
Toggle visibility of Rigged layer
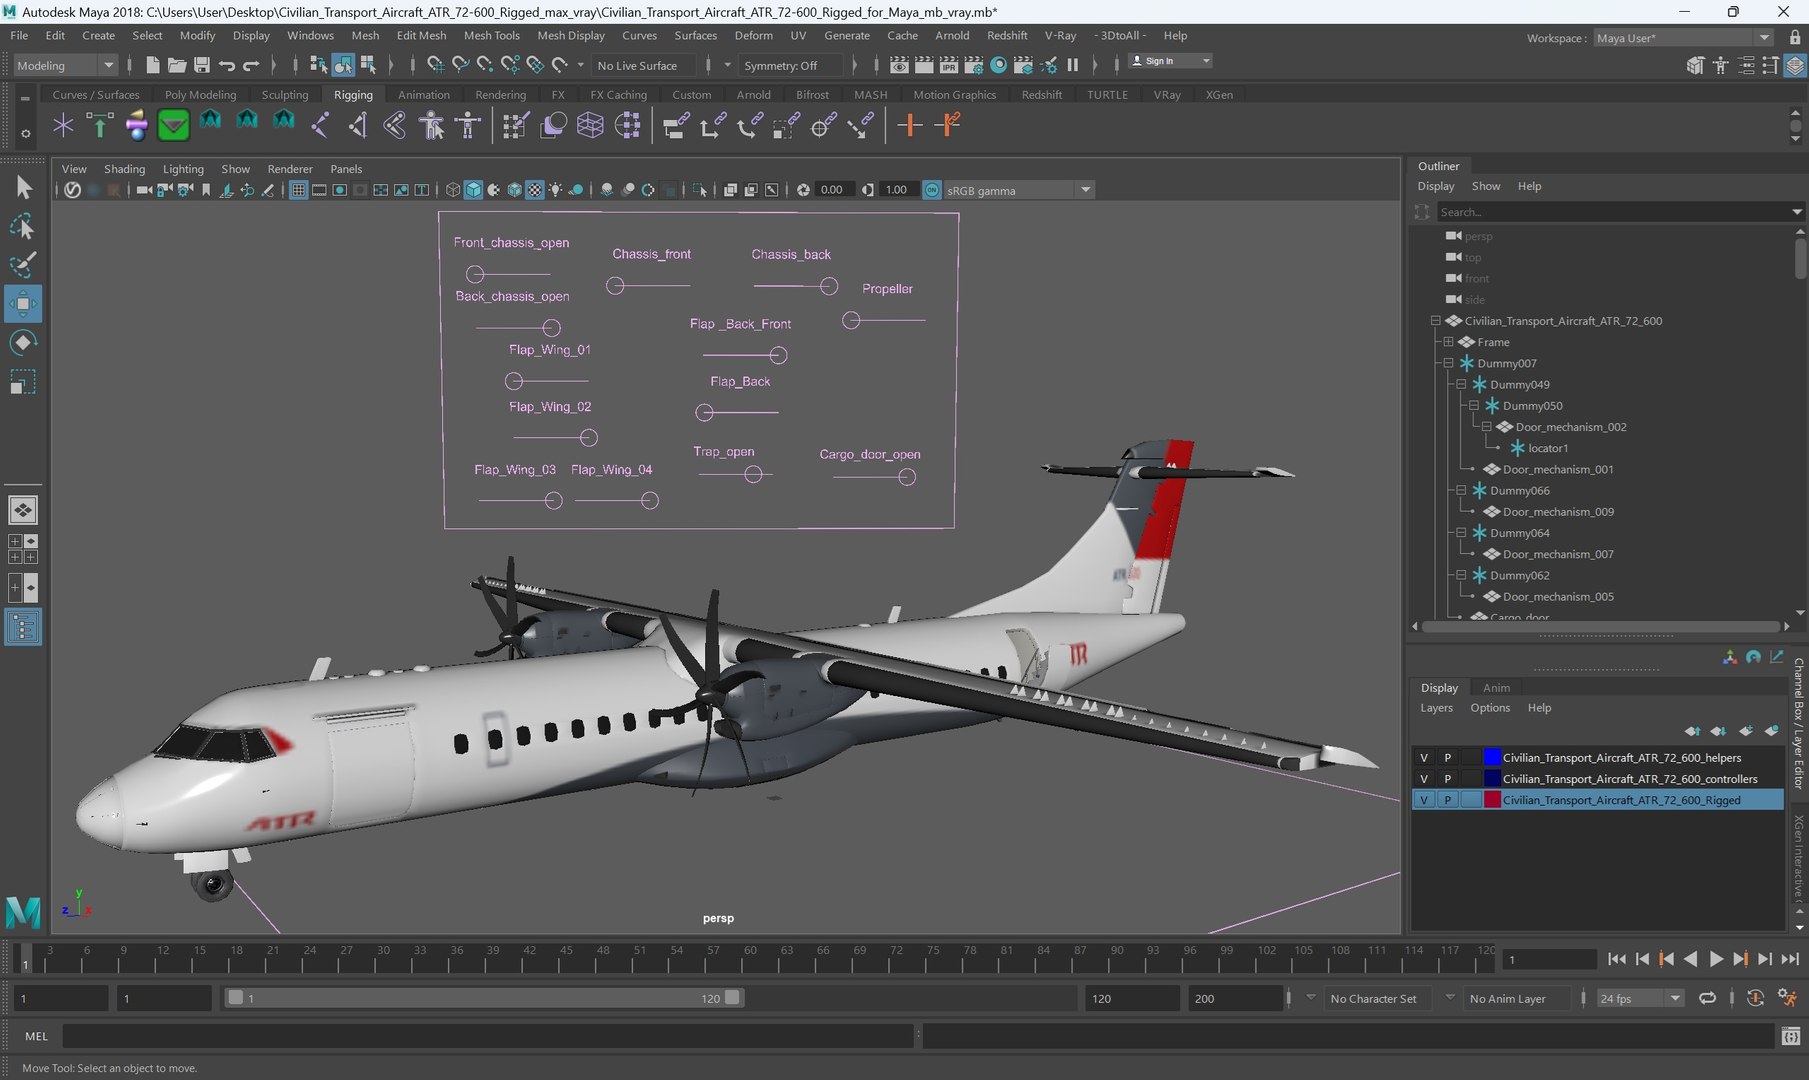(x=1423, y=800)
